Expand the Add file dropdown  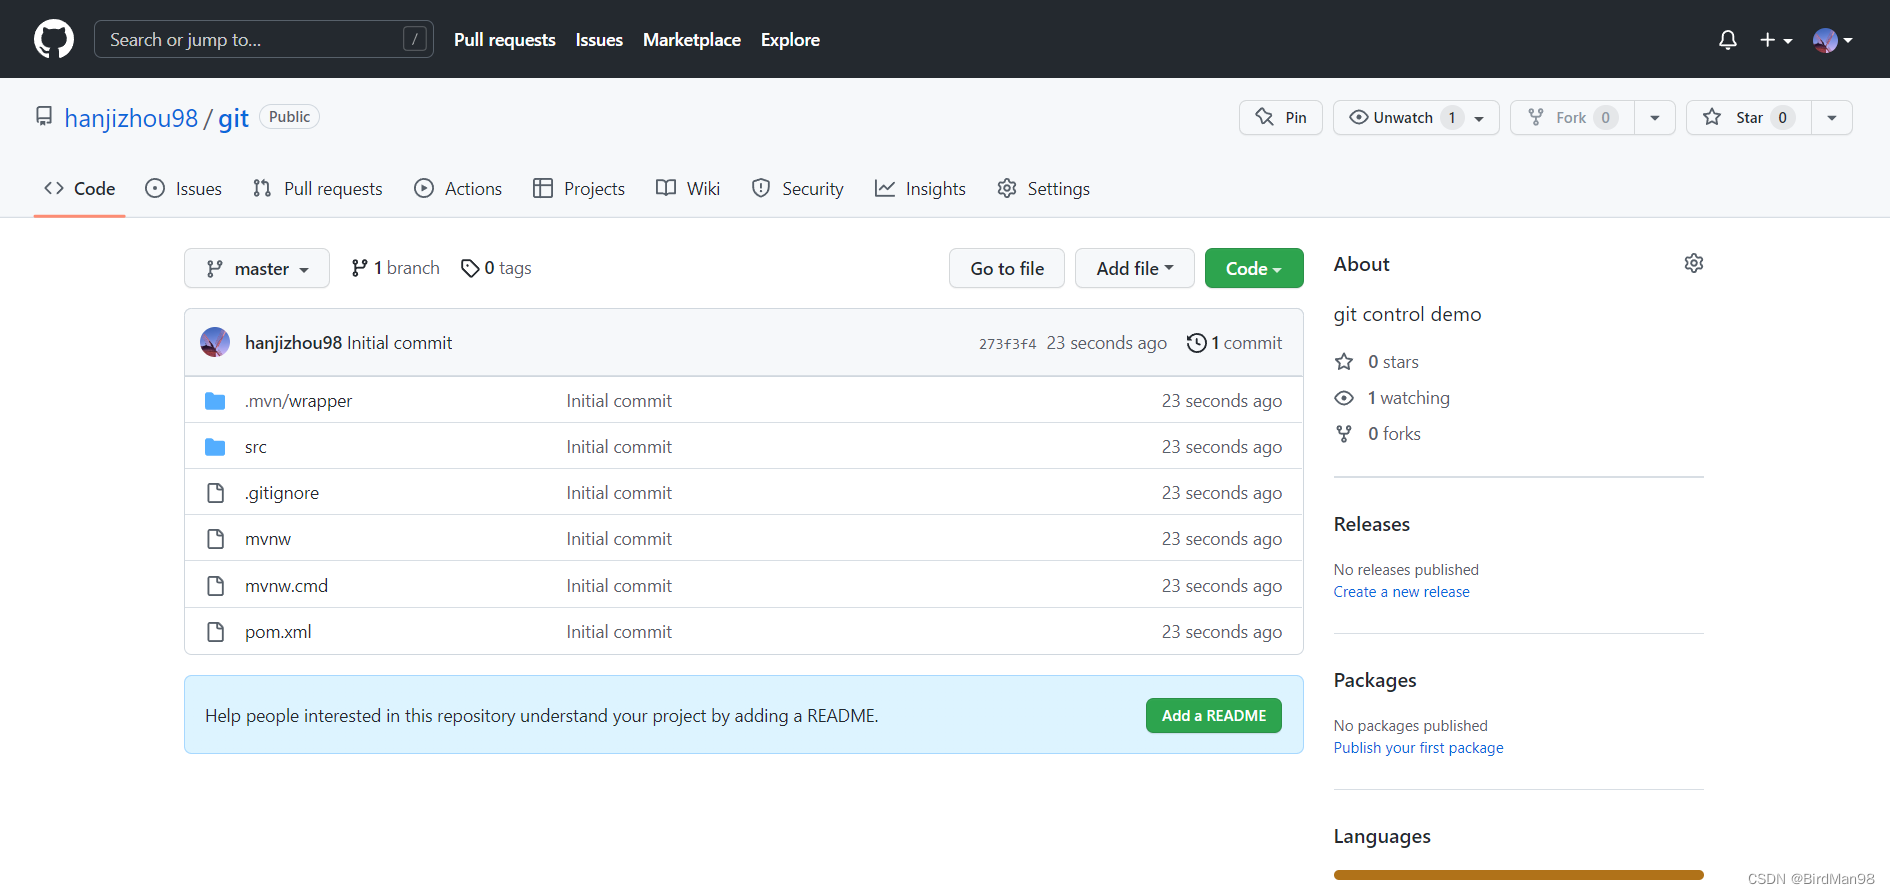pyautogui.click(x=1135, y=268)
